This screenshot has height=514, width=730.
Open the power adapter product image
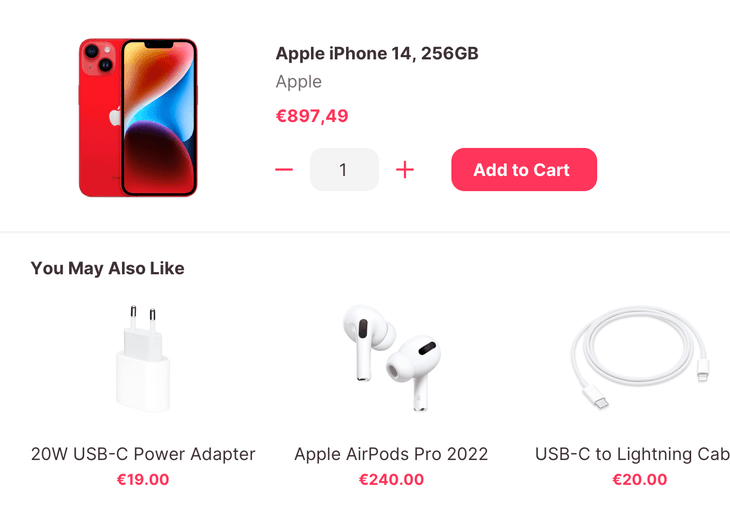pos(143,358)
